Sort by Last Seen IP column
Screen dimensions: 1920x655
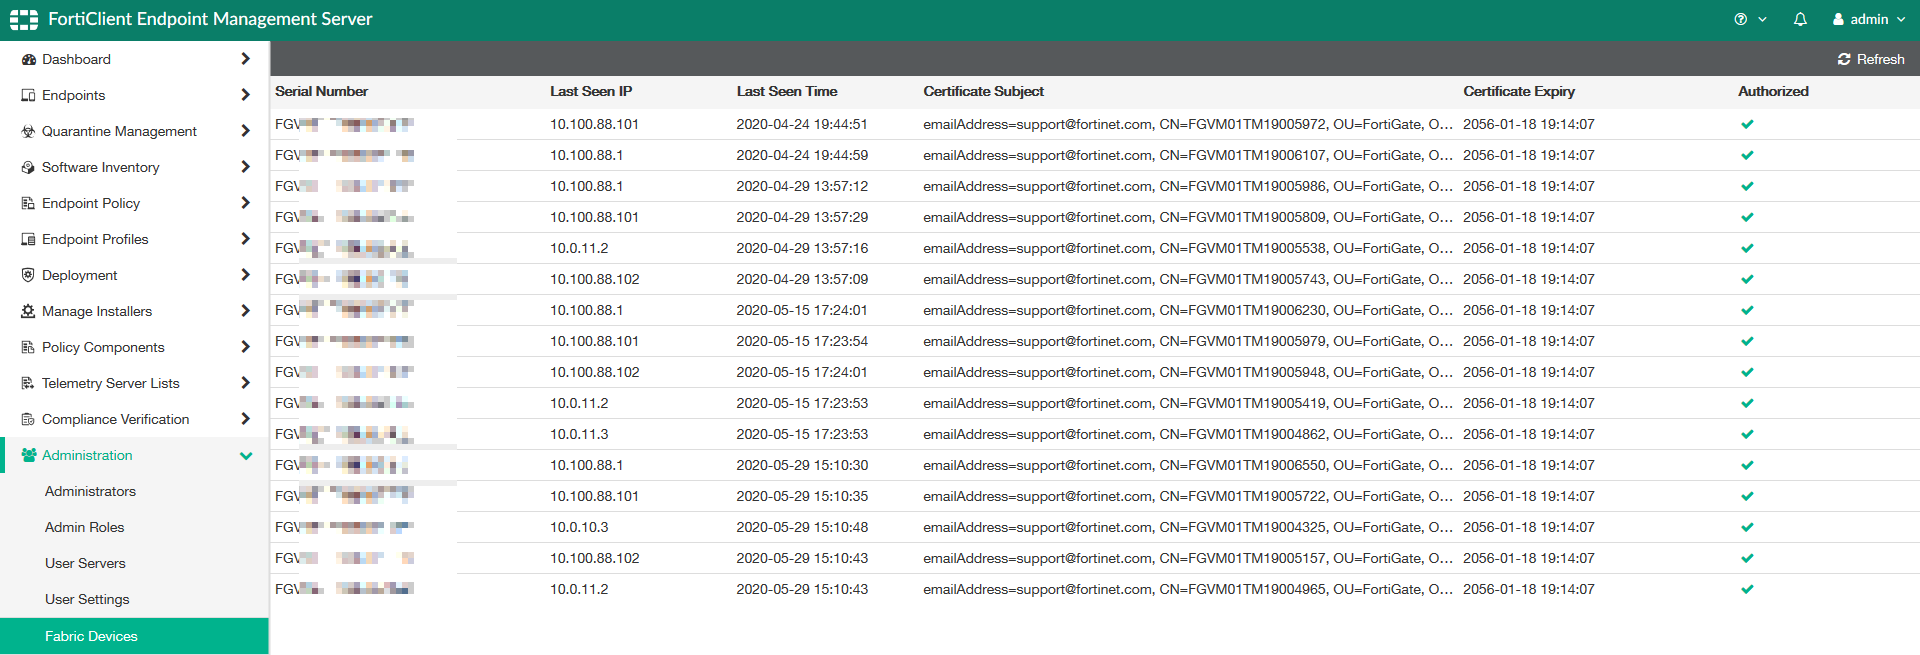click(591, 91)
